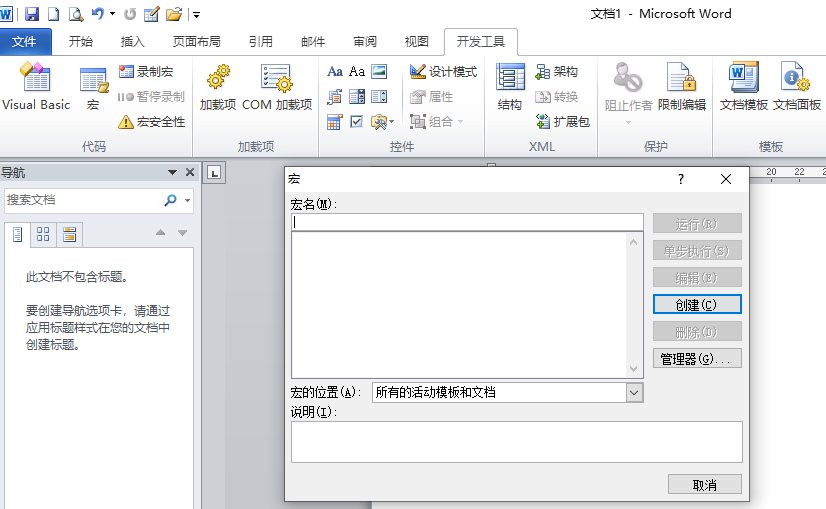Browse headings tab in navigation pane
826x509 pixels.
[17, 234]
